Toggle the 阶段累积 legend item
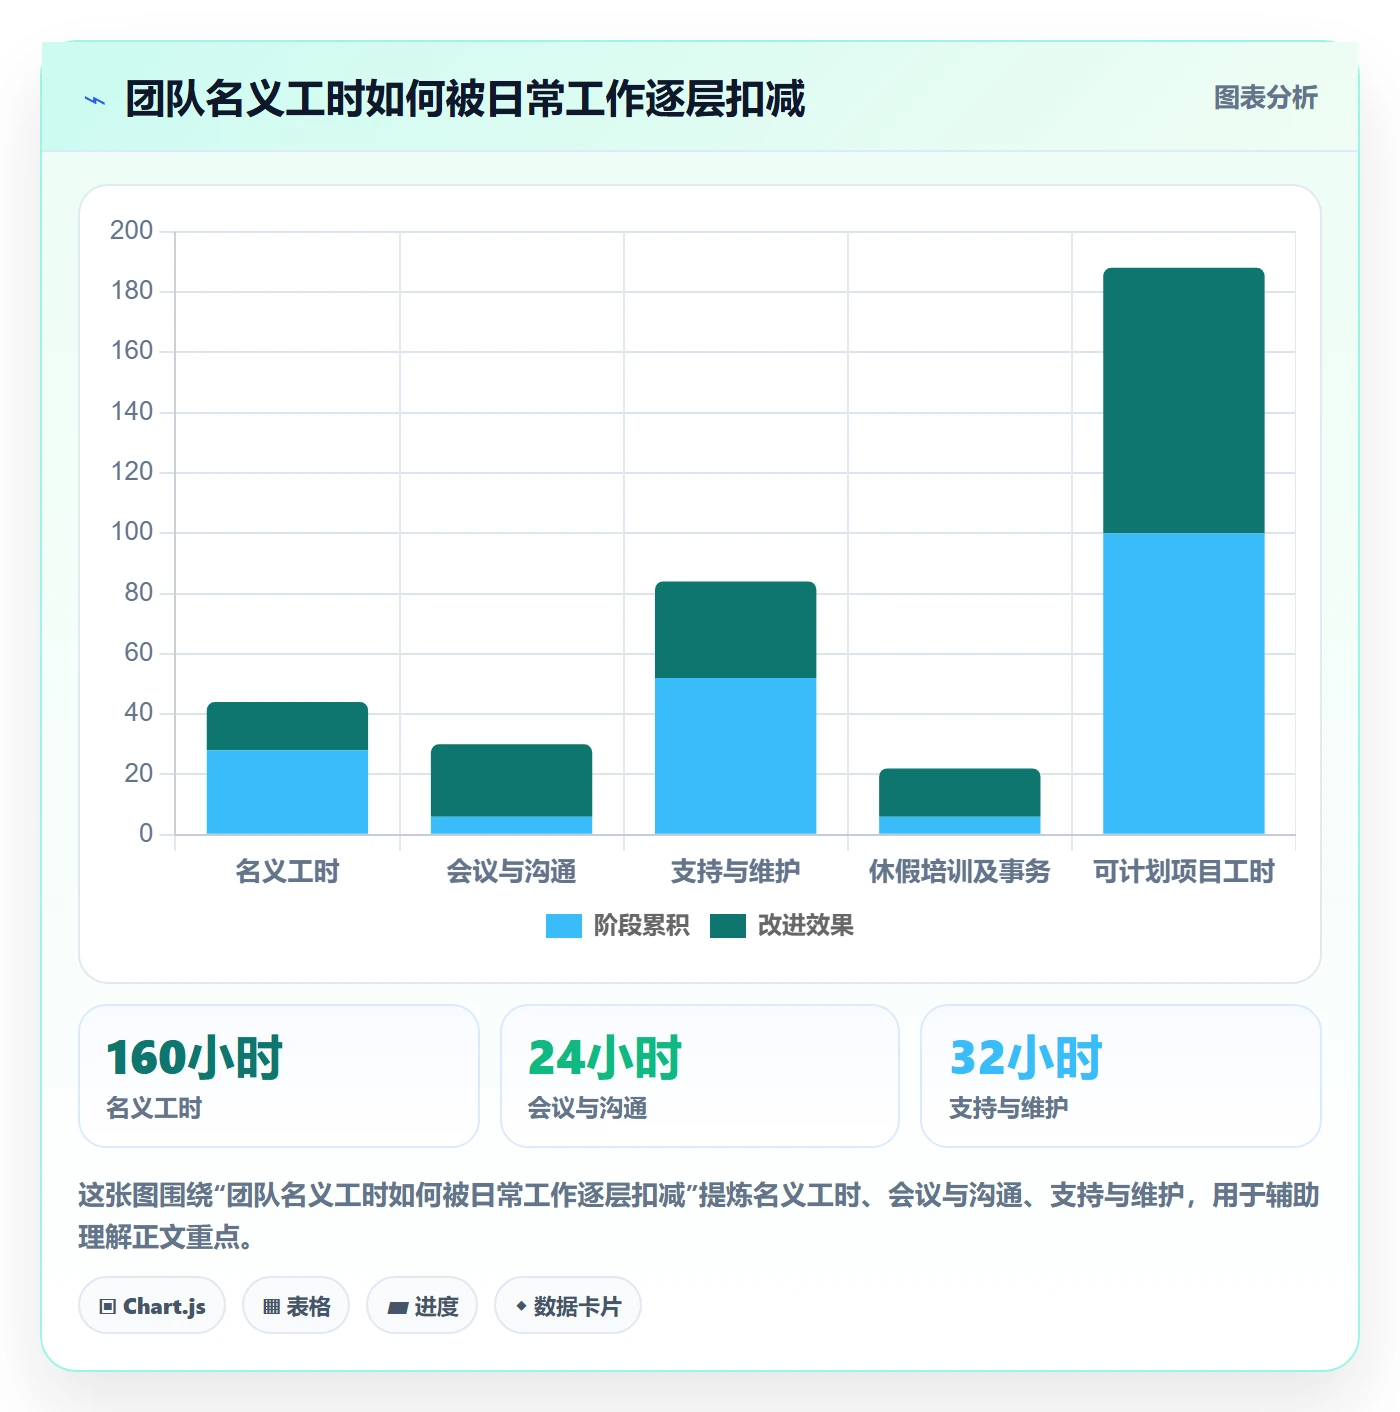Viewport: 1400px width, 1412px height. [x=617, y=926]
